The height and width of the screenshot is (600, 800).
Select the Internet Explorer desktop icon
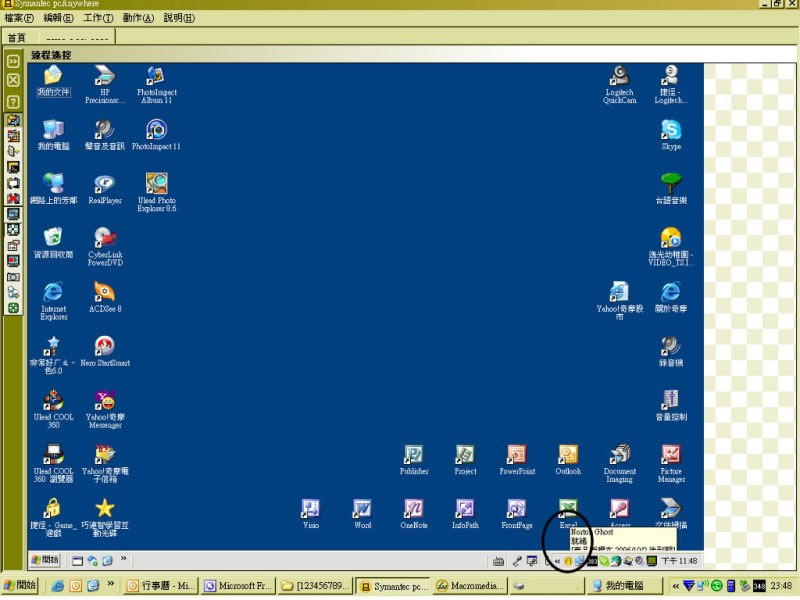tap(54, 301)
